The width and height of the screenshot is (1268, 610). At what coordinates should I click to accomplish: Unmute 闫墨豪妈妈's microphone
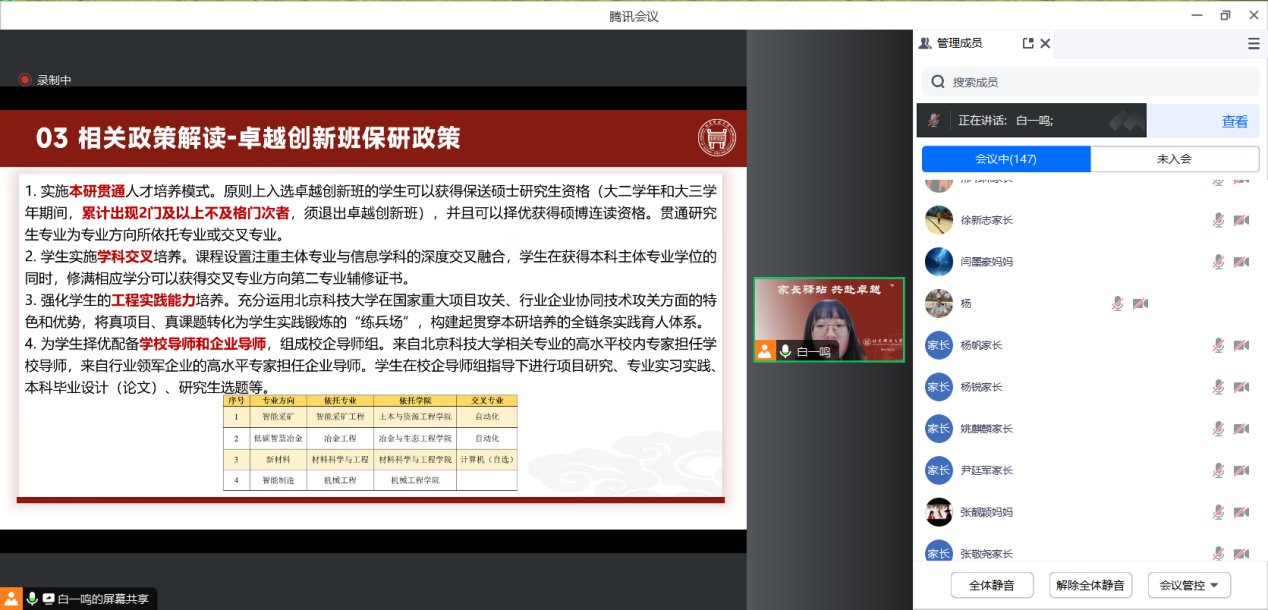click(1218, 262)
